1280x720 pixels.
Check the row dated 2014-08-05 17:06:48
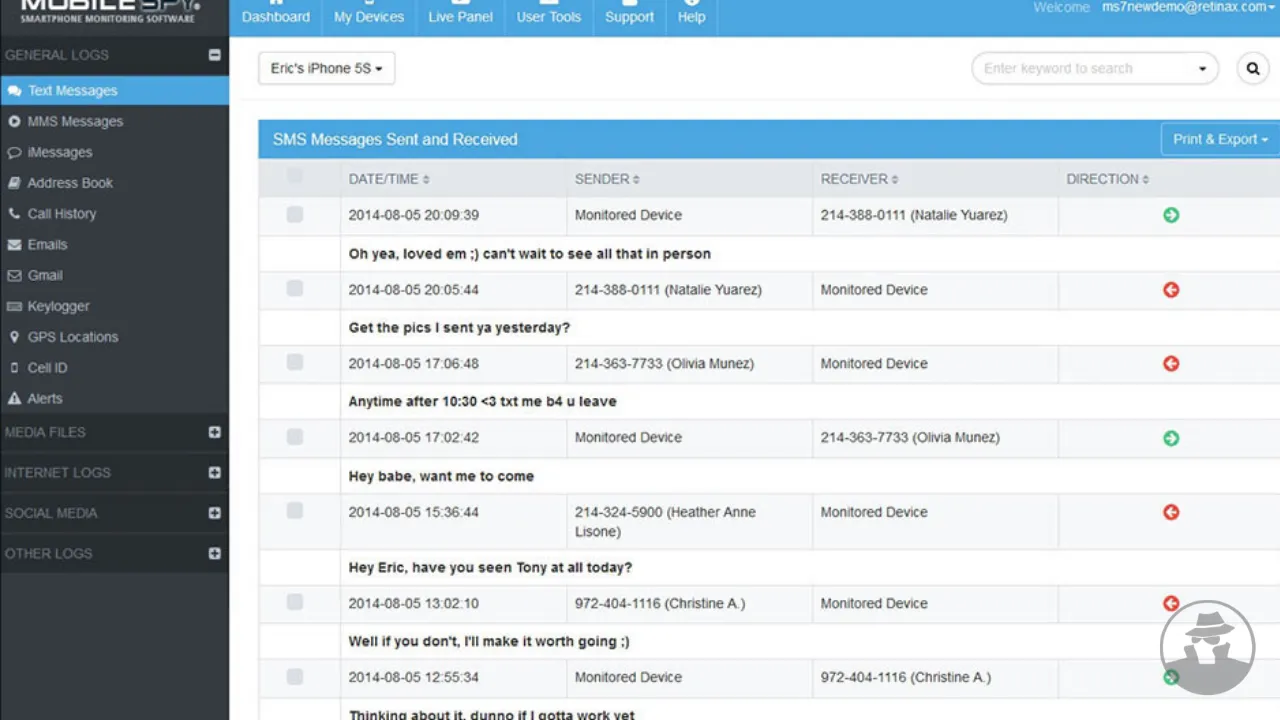(x=294, y=363)
